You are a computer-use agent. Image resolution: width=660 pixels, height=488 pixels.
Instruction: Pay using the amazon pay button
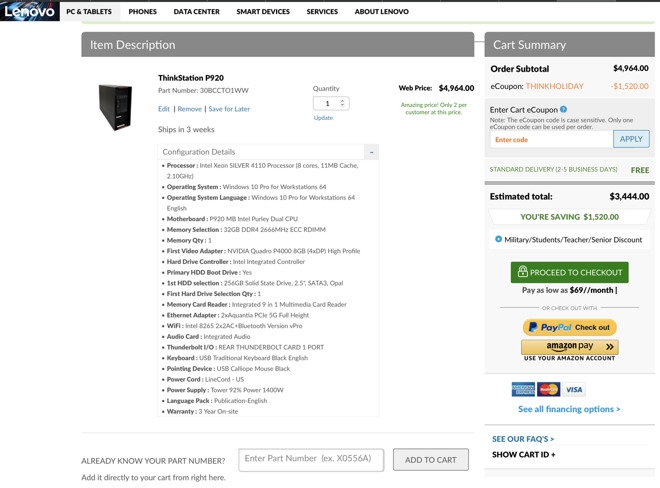570,347
